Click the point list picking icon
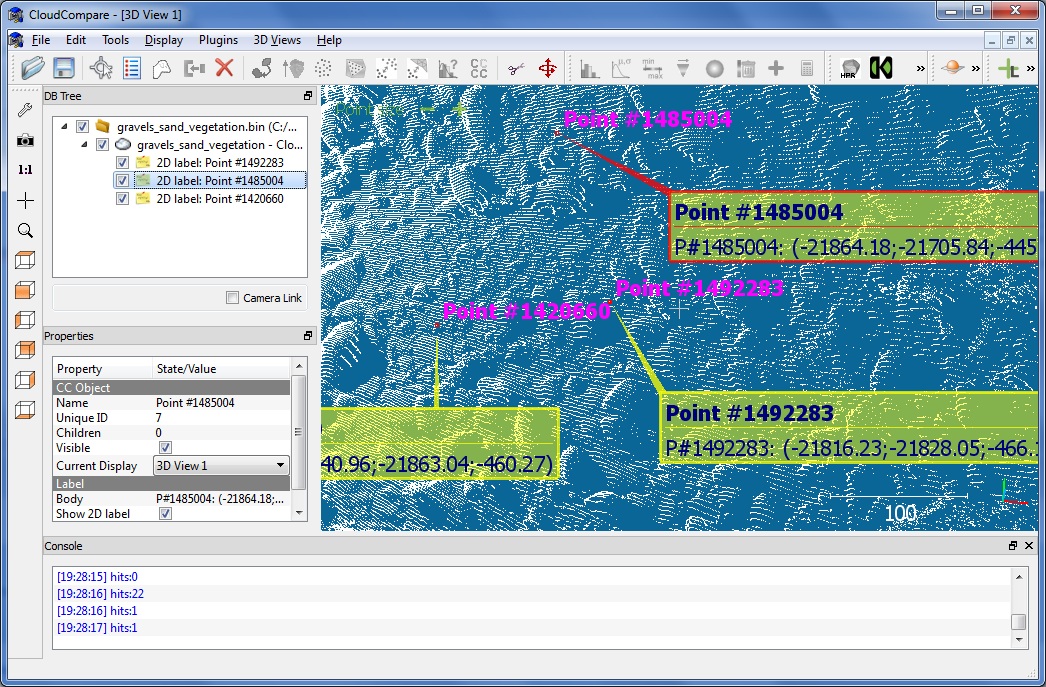Screen dimensions: 1046x687 click(131, 68)
